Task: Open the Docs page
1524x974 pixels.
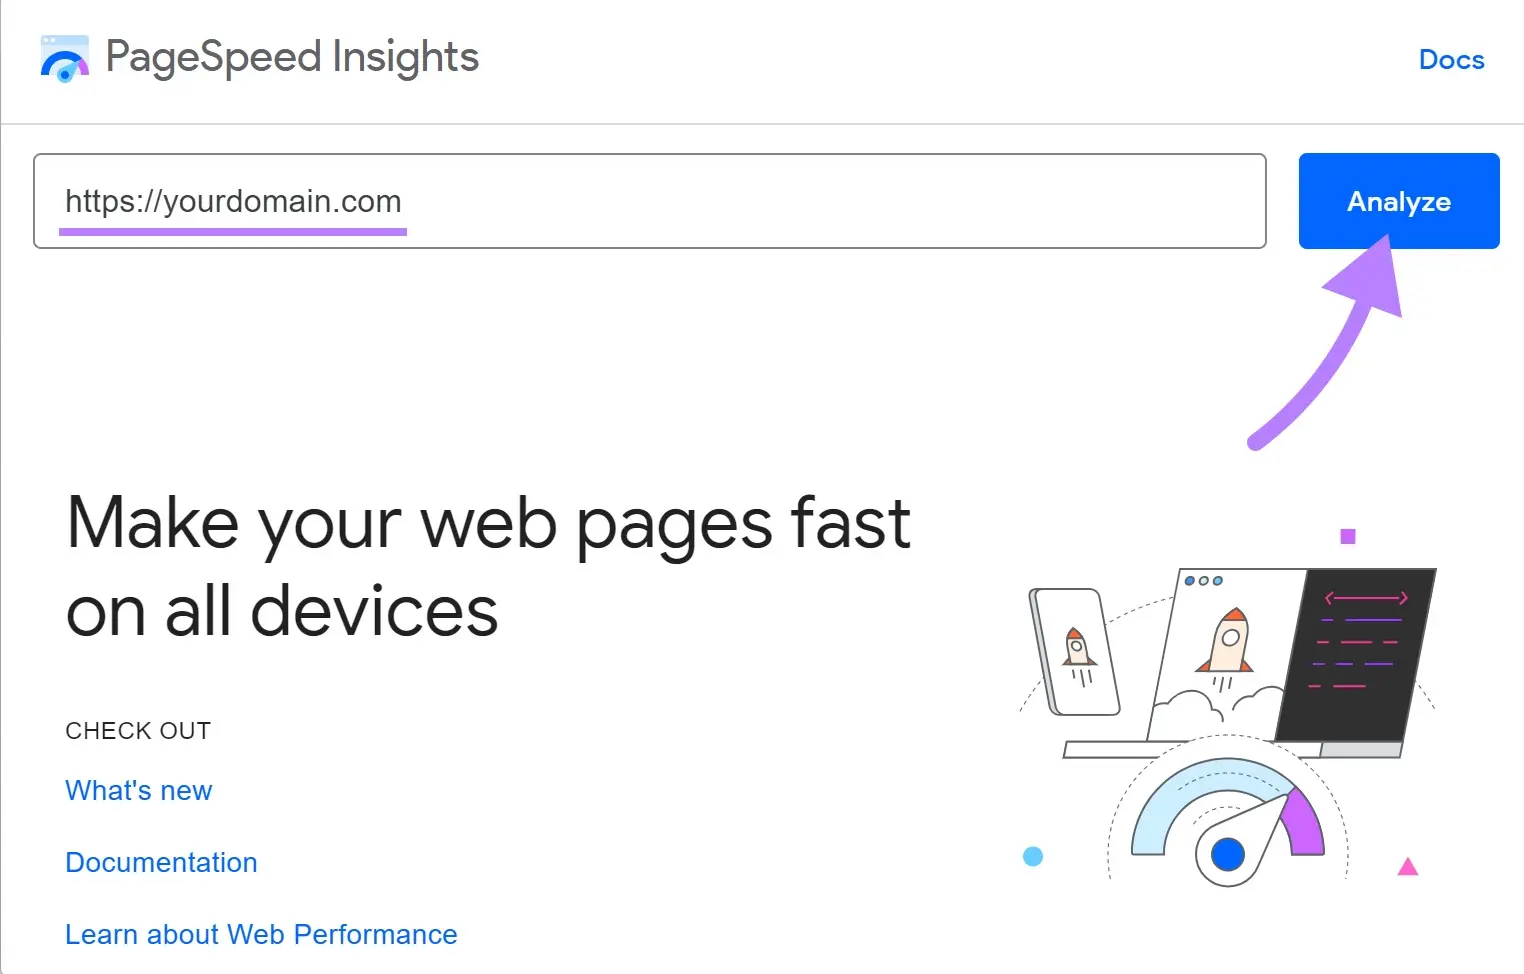Action: [1451, 60]
